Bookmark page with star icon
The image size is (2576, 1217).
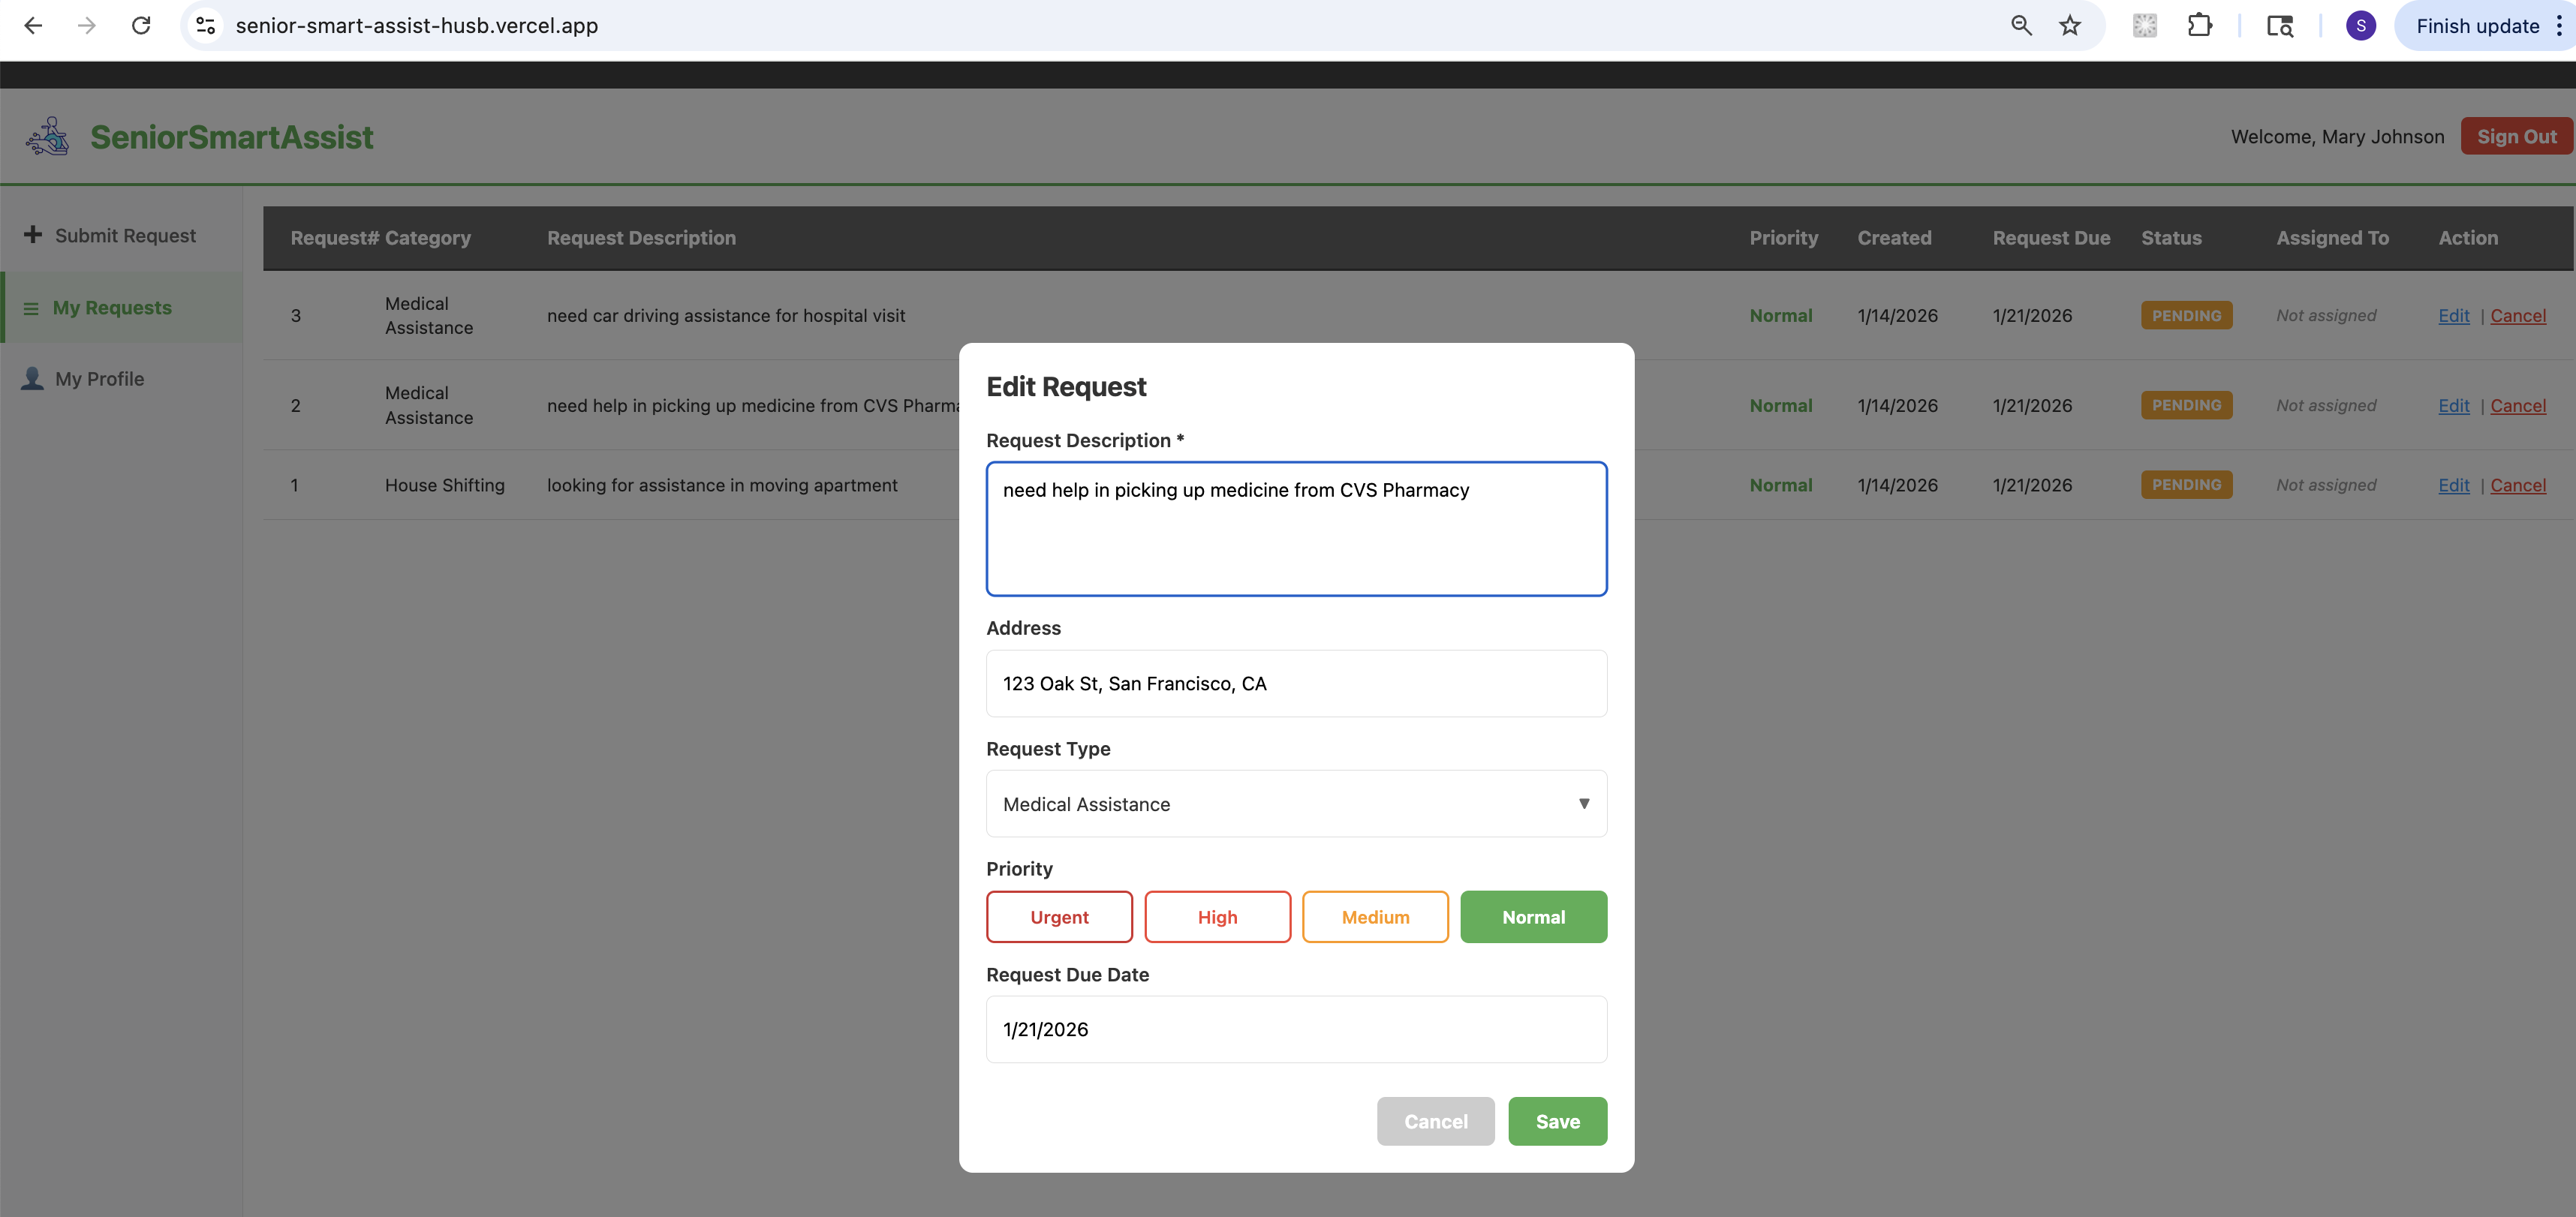[x=2070, y=26]
